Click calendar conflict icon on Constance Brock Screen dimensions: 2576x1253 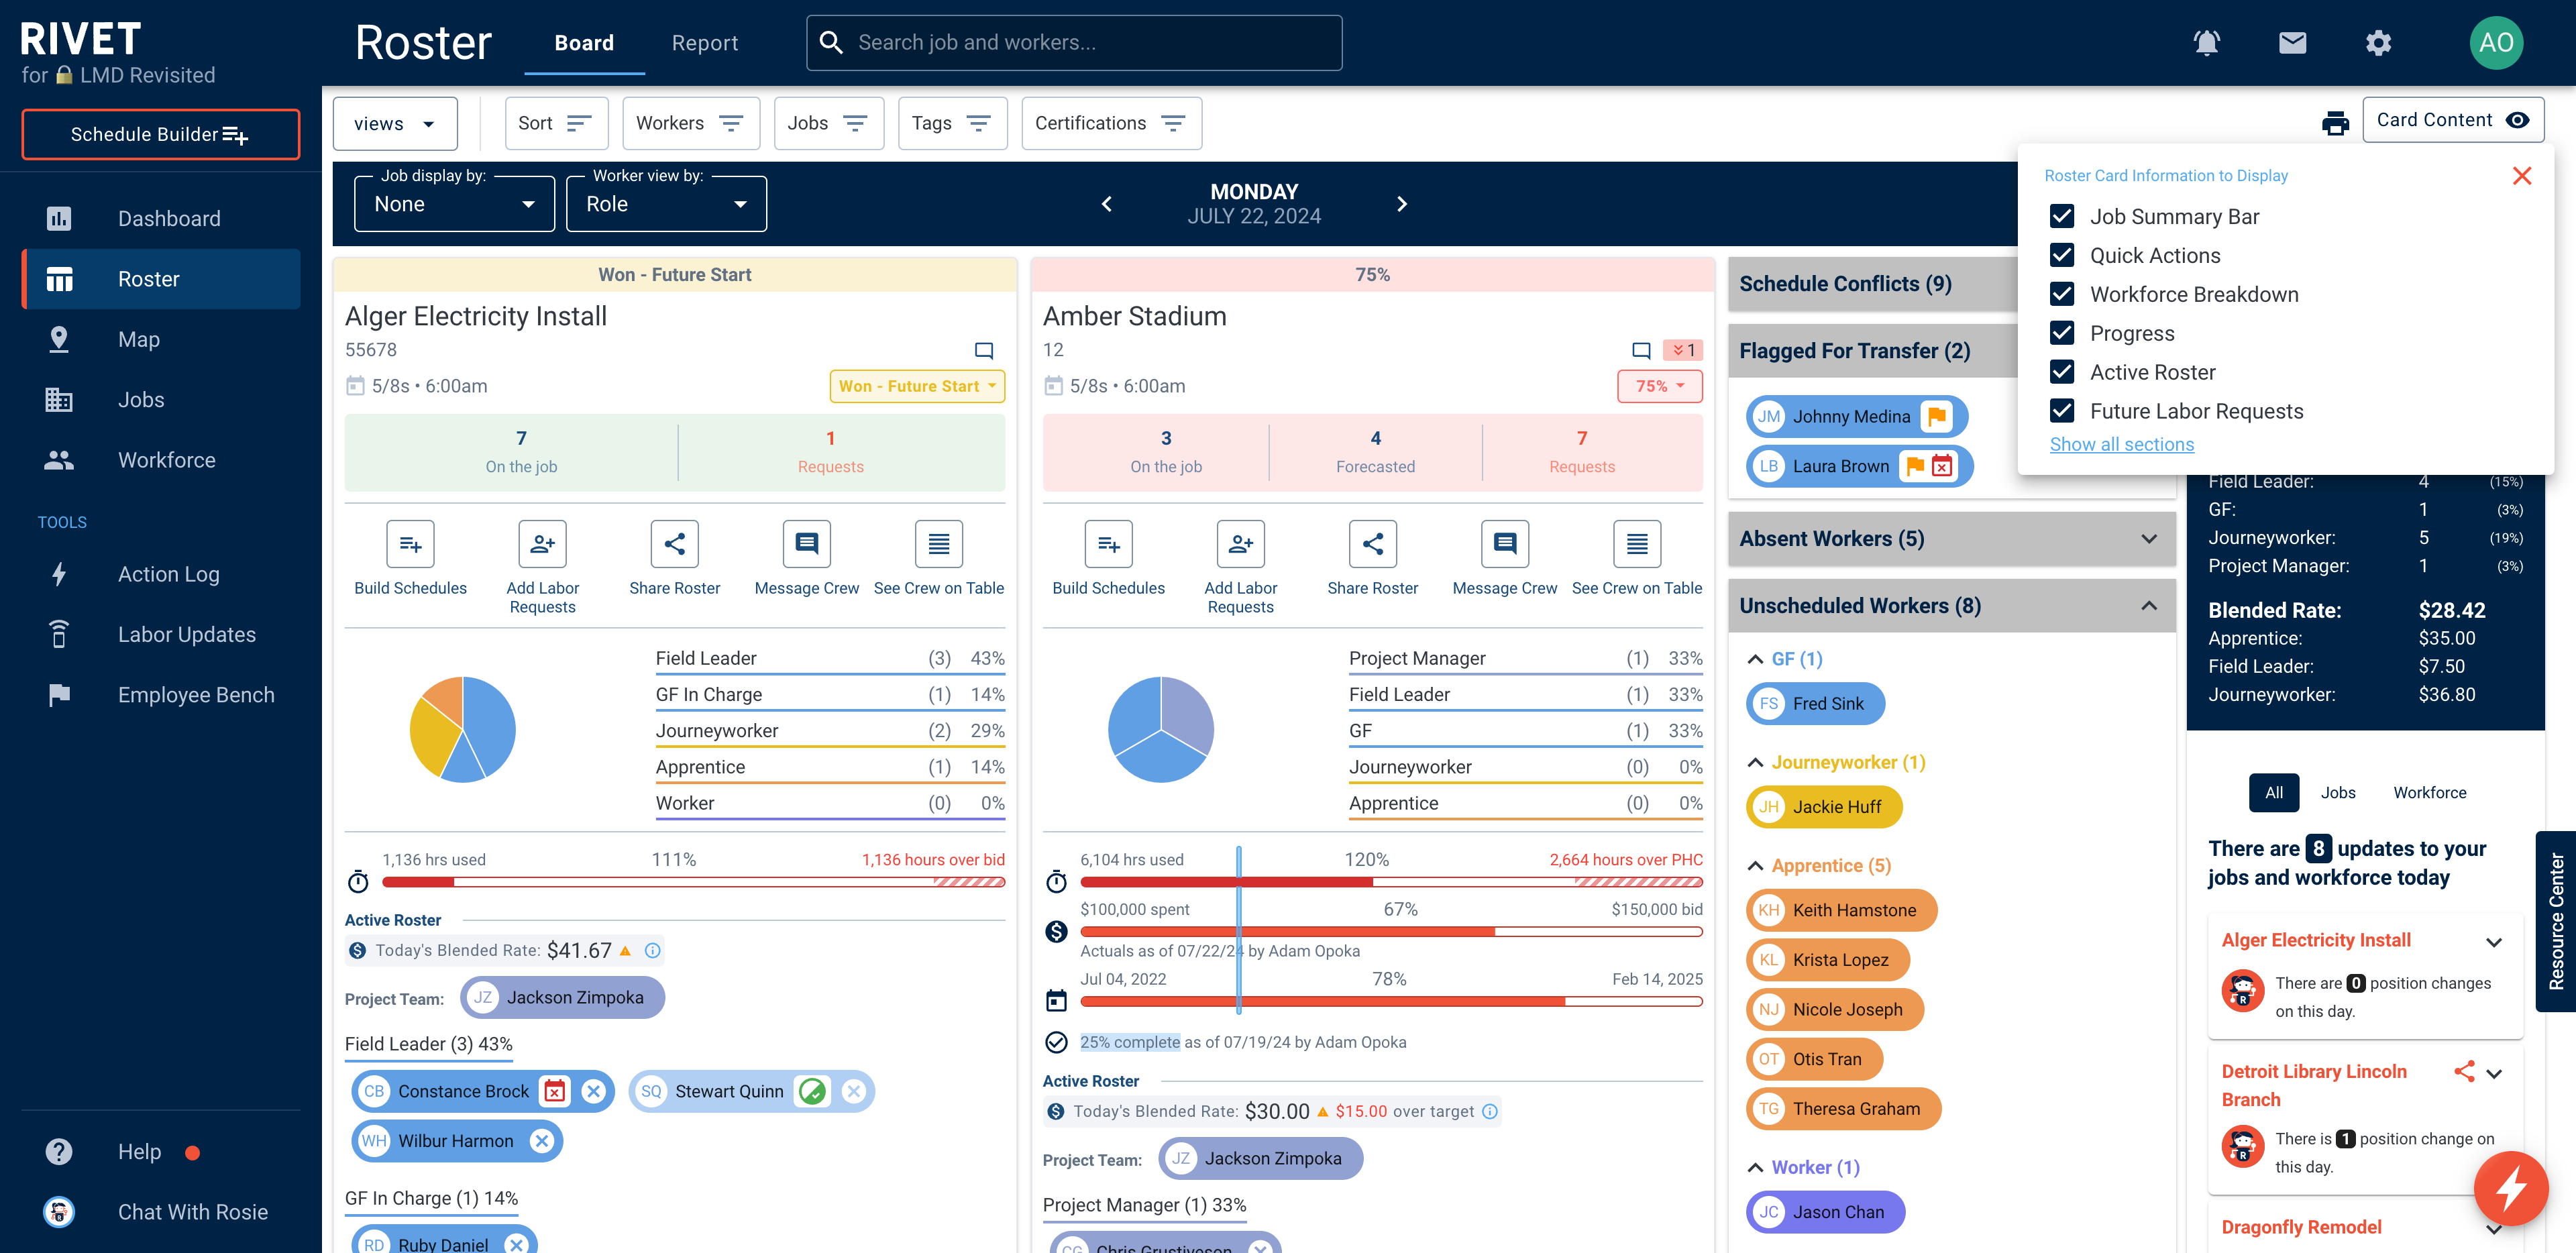click(555, 1091)
